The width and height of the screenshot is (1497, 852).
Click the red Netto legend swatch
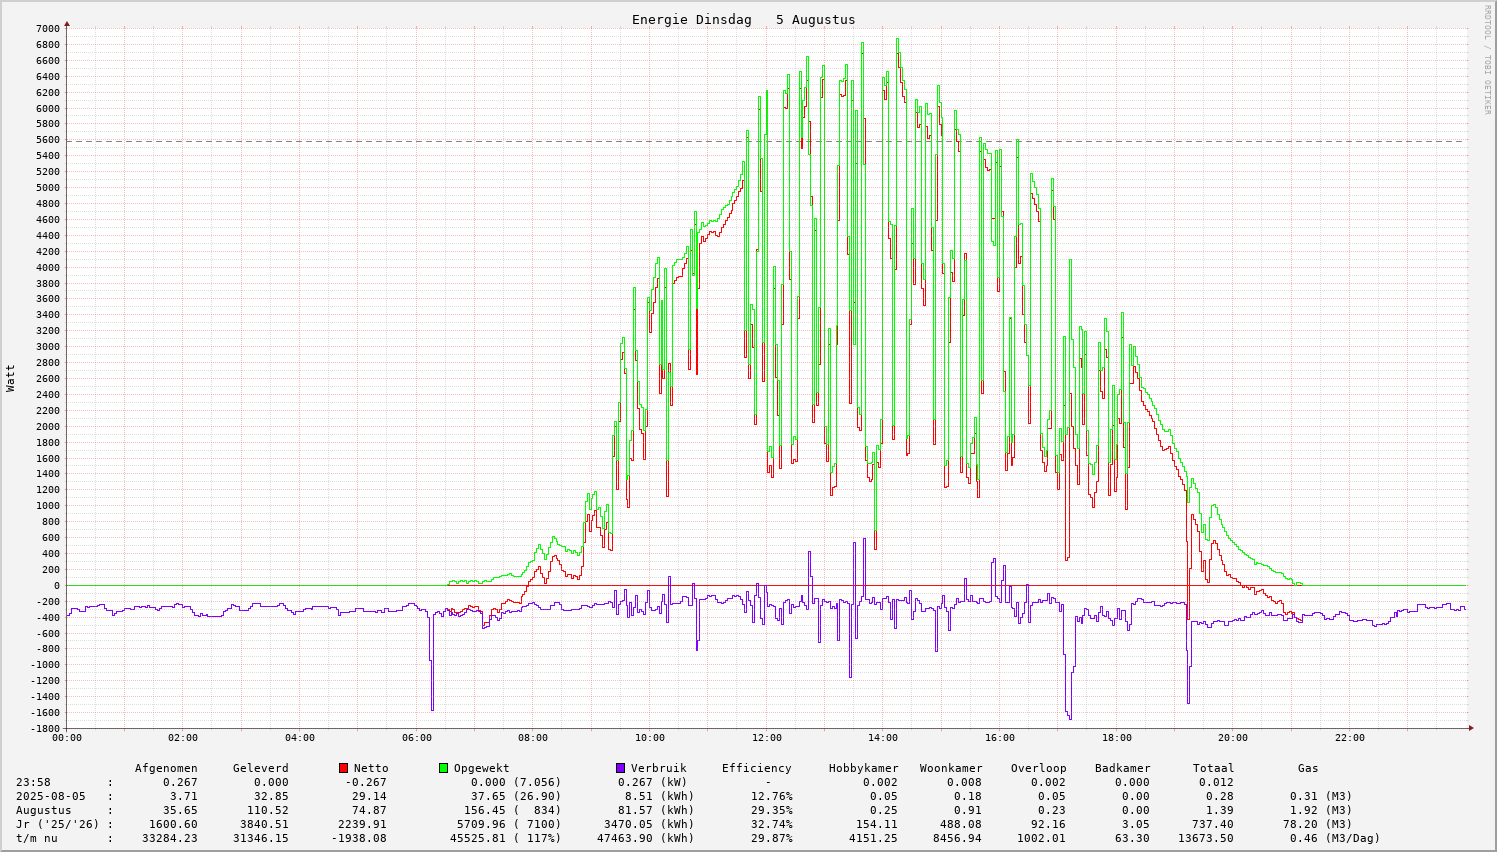point(344,768)
